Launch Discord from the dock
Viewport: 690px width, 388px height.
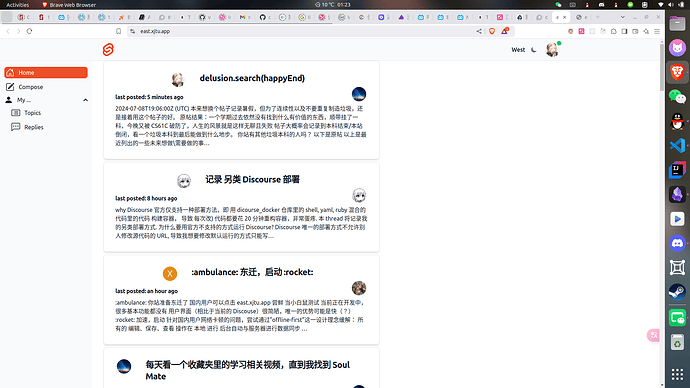(x=677, y=243)
